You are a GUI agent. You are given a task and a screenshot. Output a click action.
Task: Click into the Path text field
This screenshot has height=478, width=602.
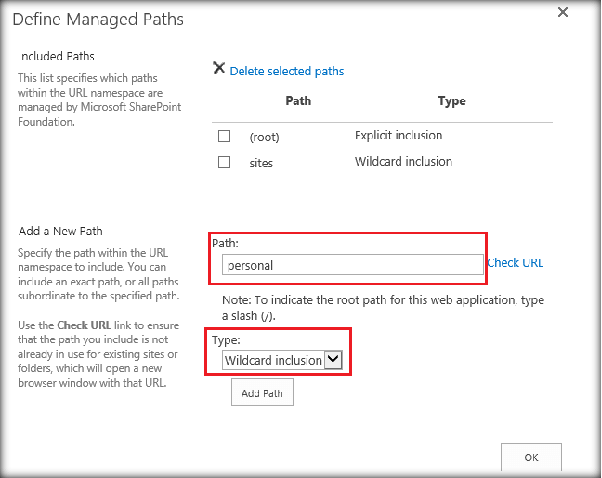[x=352, y=265]
